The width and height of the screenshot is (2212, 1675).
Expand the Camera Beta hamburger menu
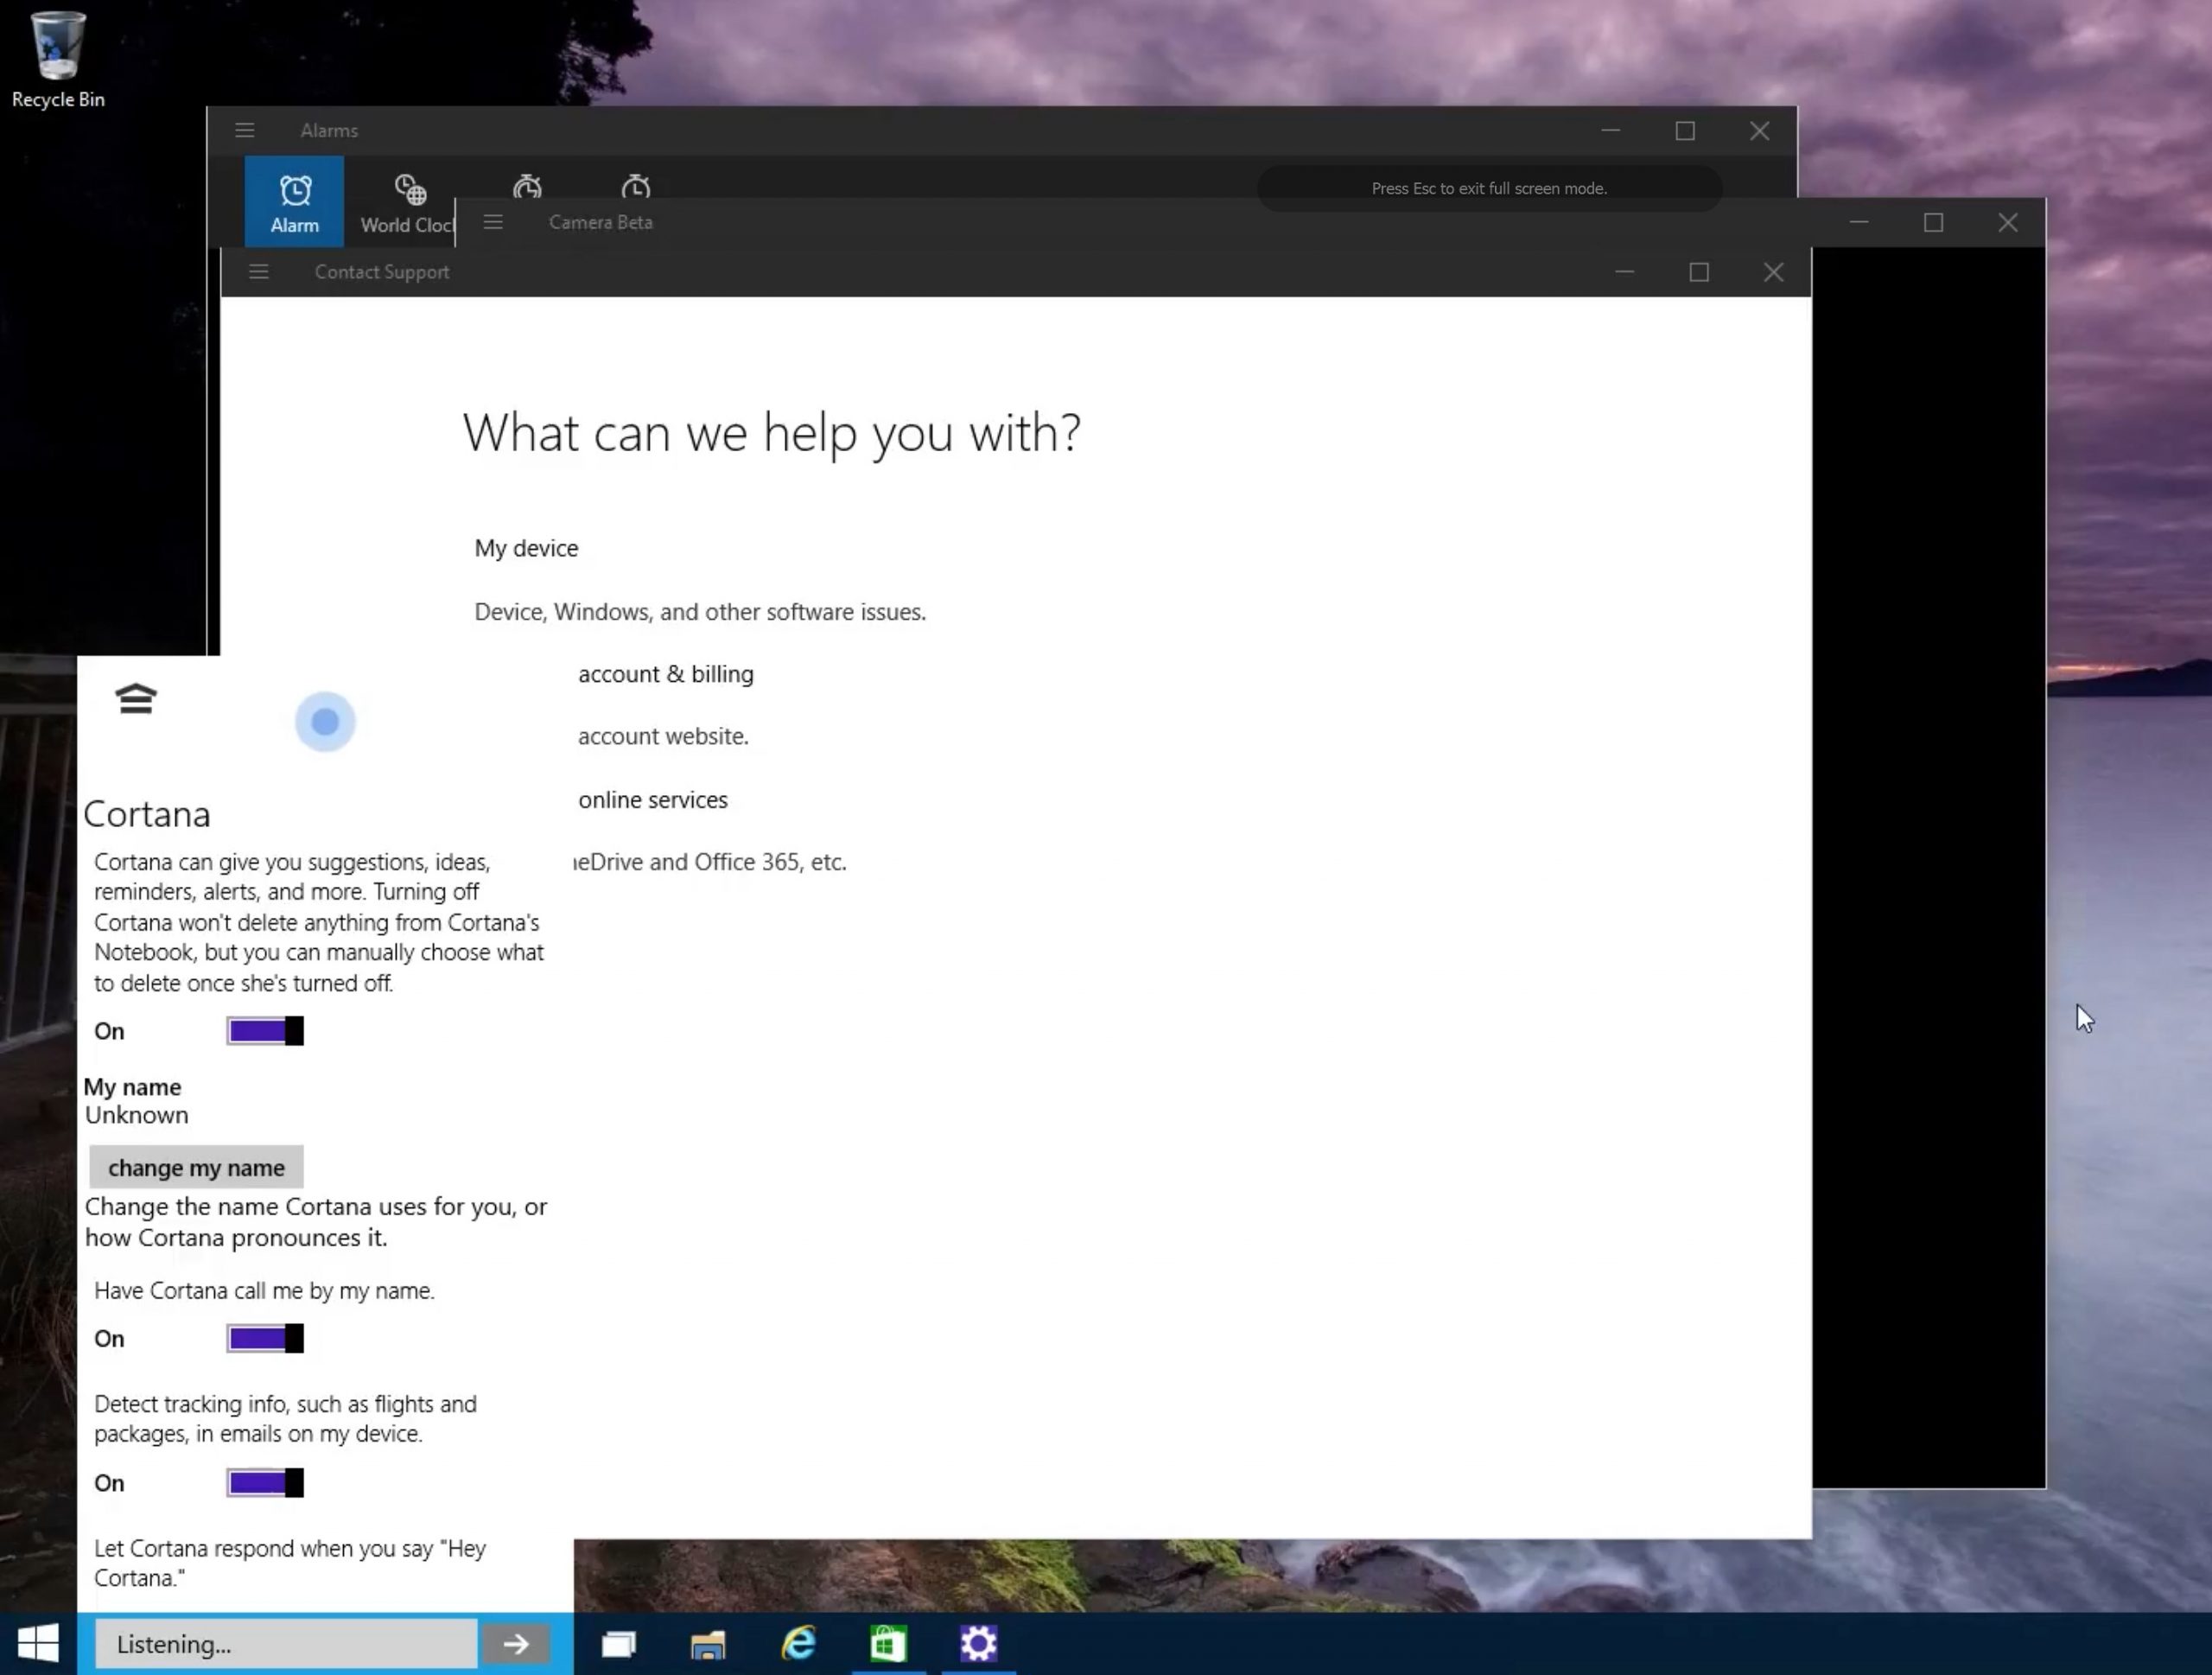pos(493,222)
